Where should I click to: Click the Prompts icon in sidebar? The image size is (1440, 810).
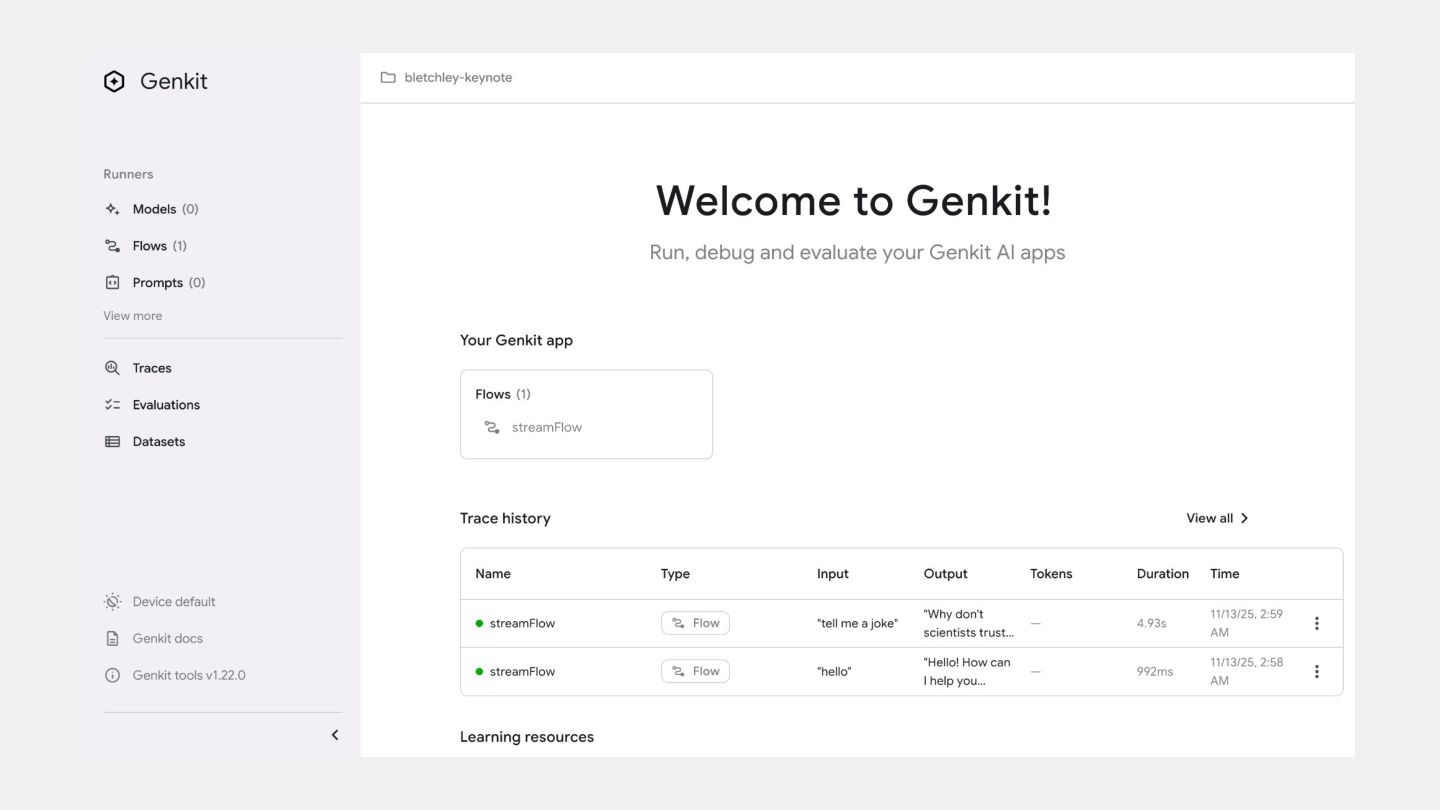pyautogui.click(x=112, y=283)
